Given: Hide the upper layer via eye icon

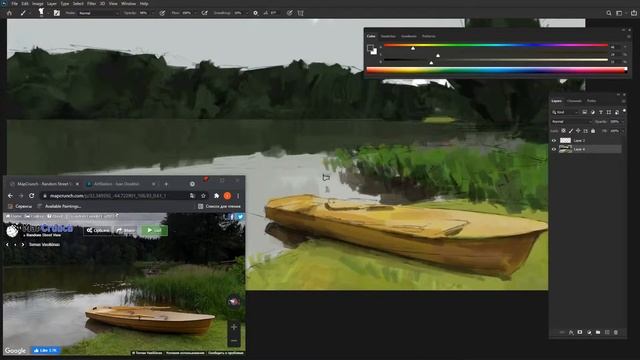Looking at the screenshot, I should [x=554, y=140].
